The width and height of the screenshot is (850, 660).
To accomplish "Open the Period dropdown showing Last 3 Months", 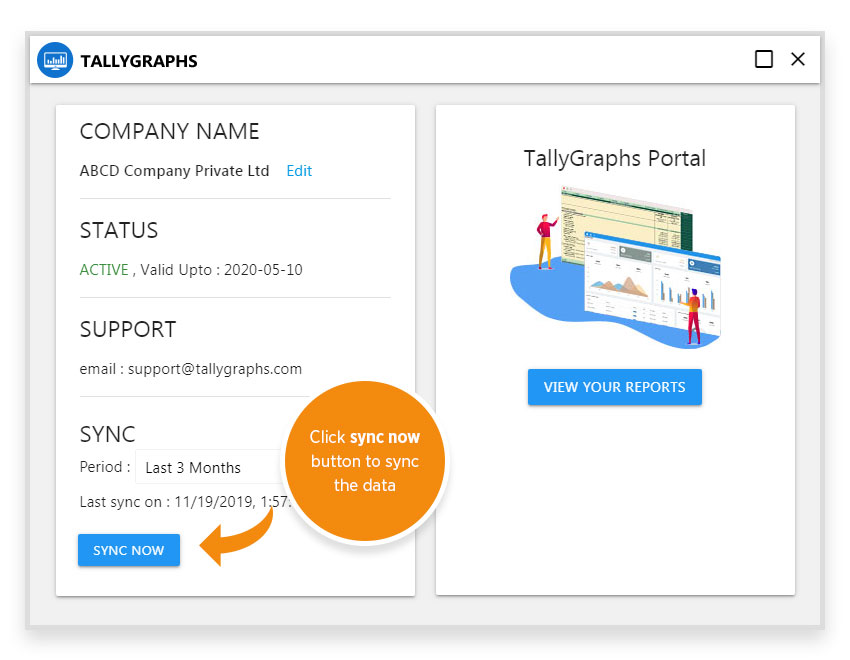I will [x=208, y=467].
